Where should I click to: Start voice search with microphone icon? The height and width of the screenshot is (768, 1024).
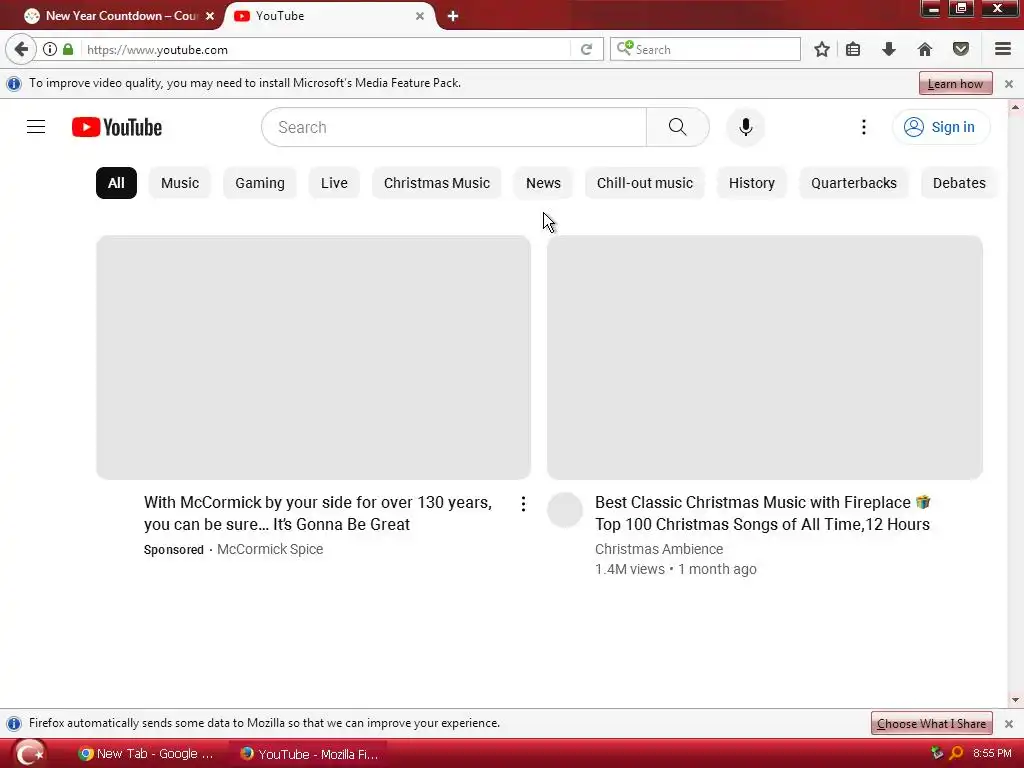pyautogui.click(x=745, y=127)
